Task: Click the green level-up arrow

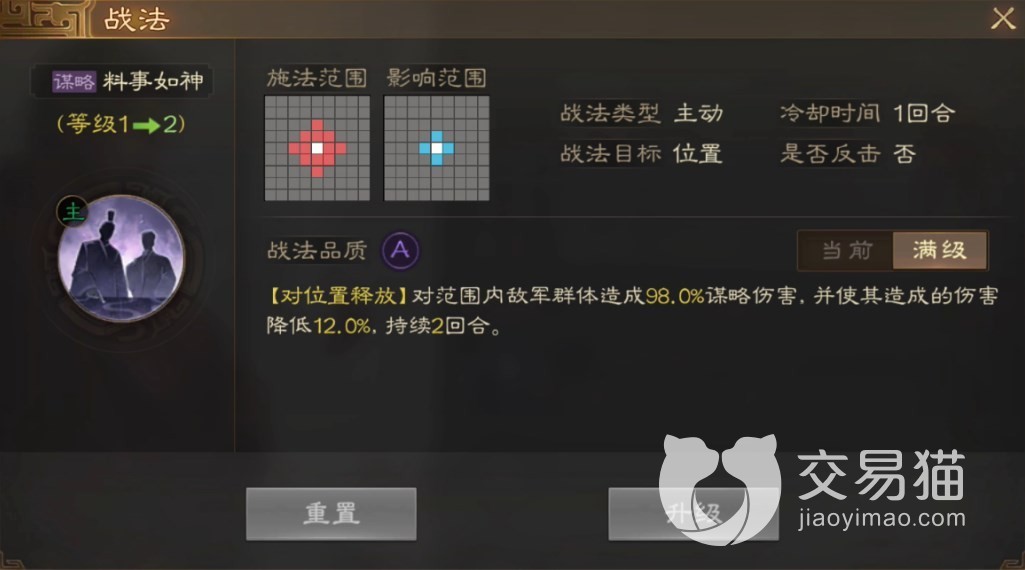Action: 146,125
